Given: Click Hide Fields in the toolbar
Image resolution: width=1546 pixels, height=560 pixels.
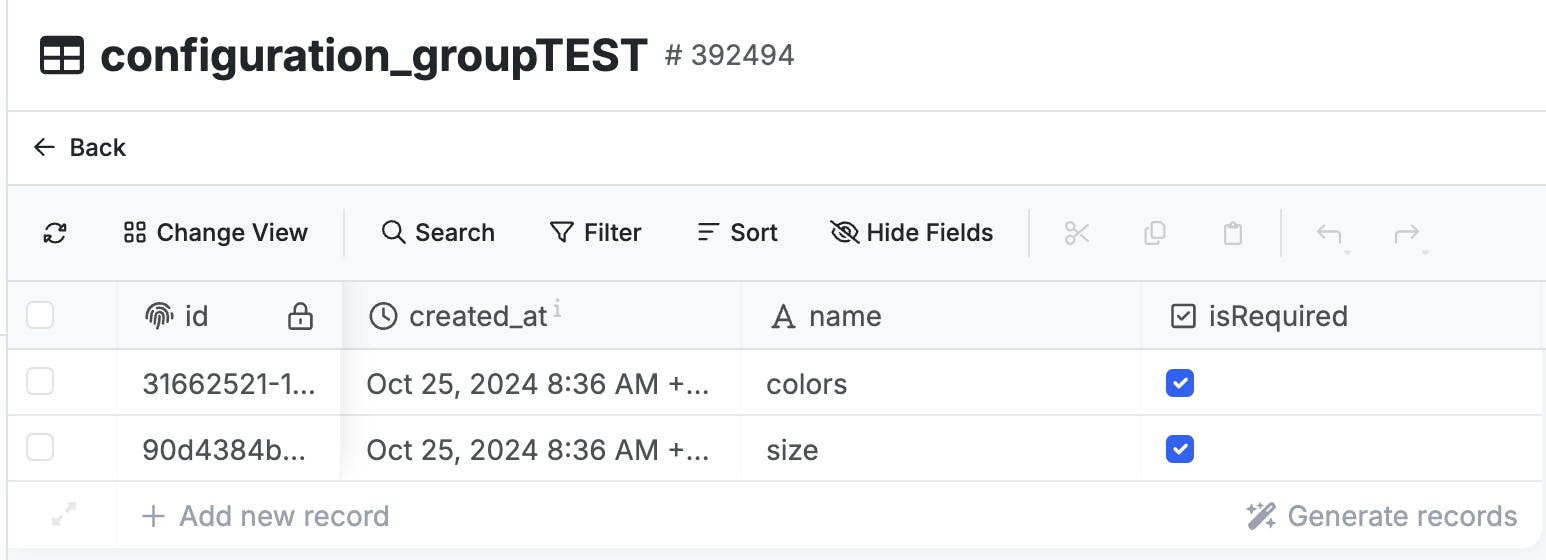Looking at the screenshot, I should [x=912, y=233].
